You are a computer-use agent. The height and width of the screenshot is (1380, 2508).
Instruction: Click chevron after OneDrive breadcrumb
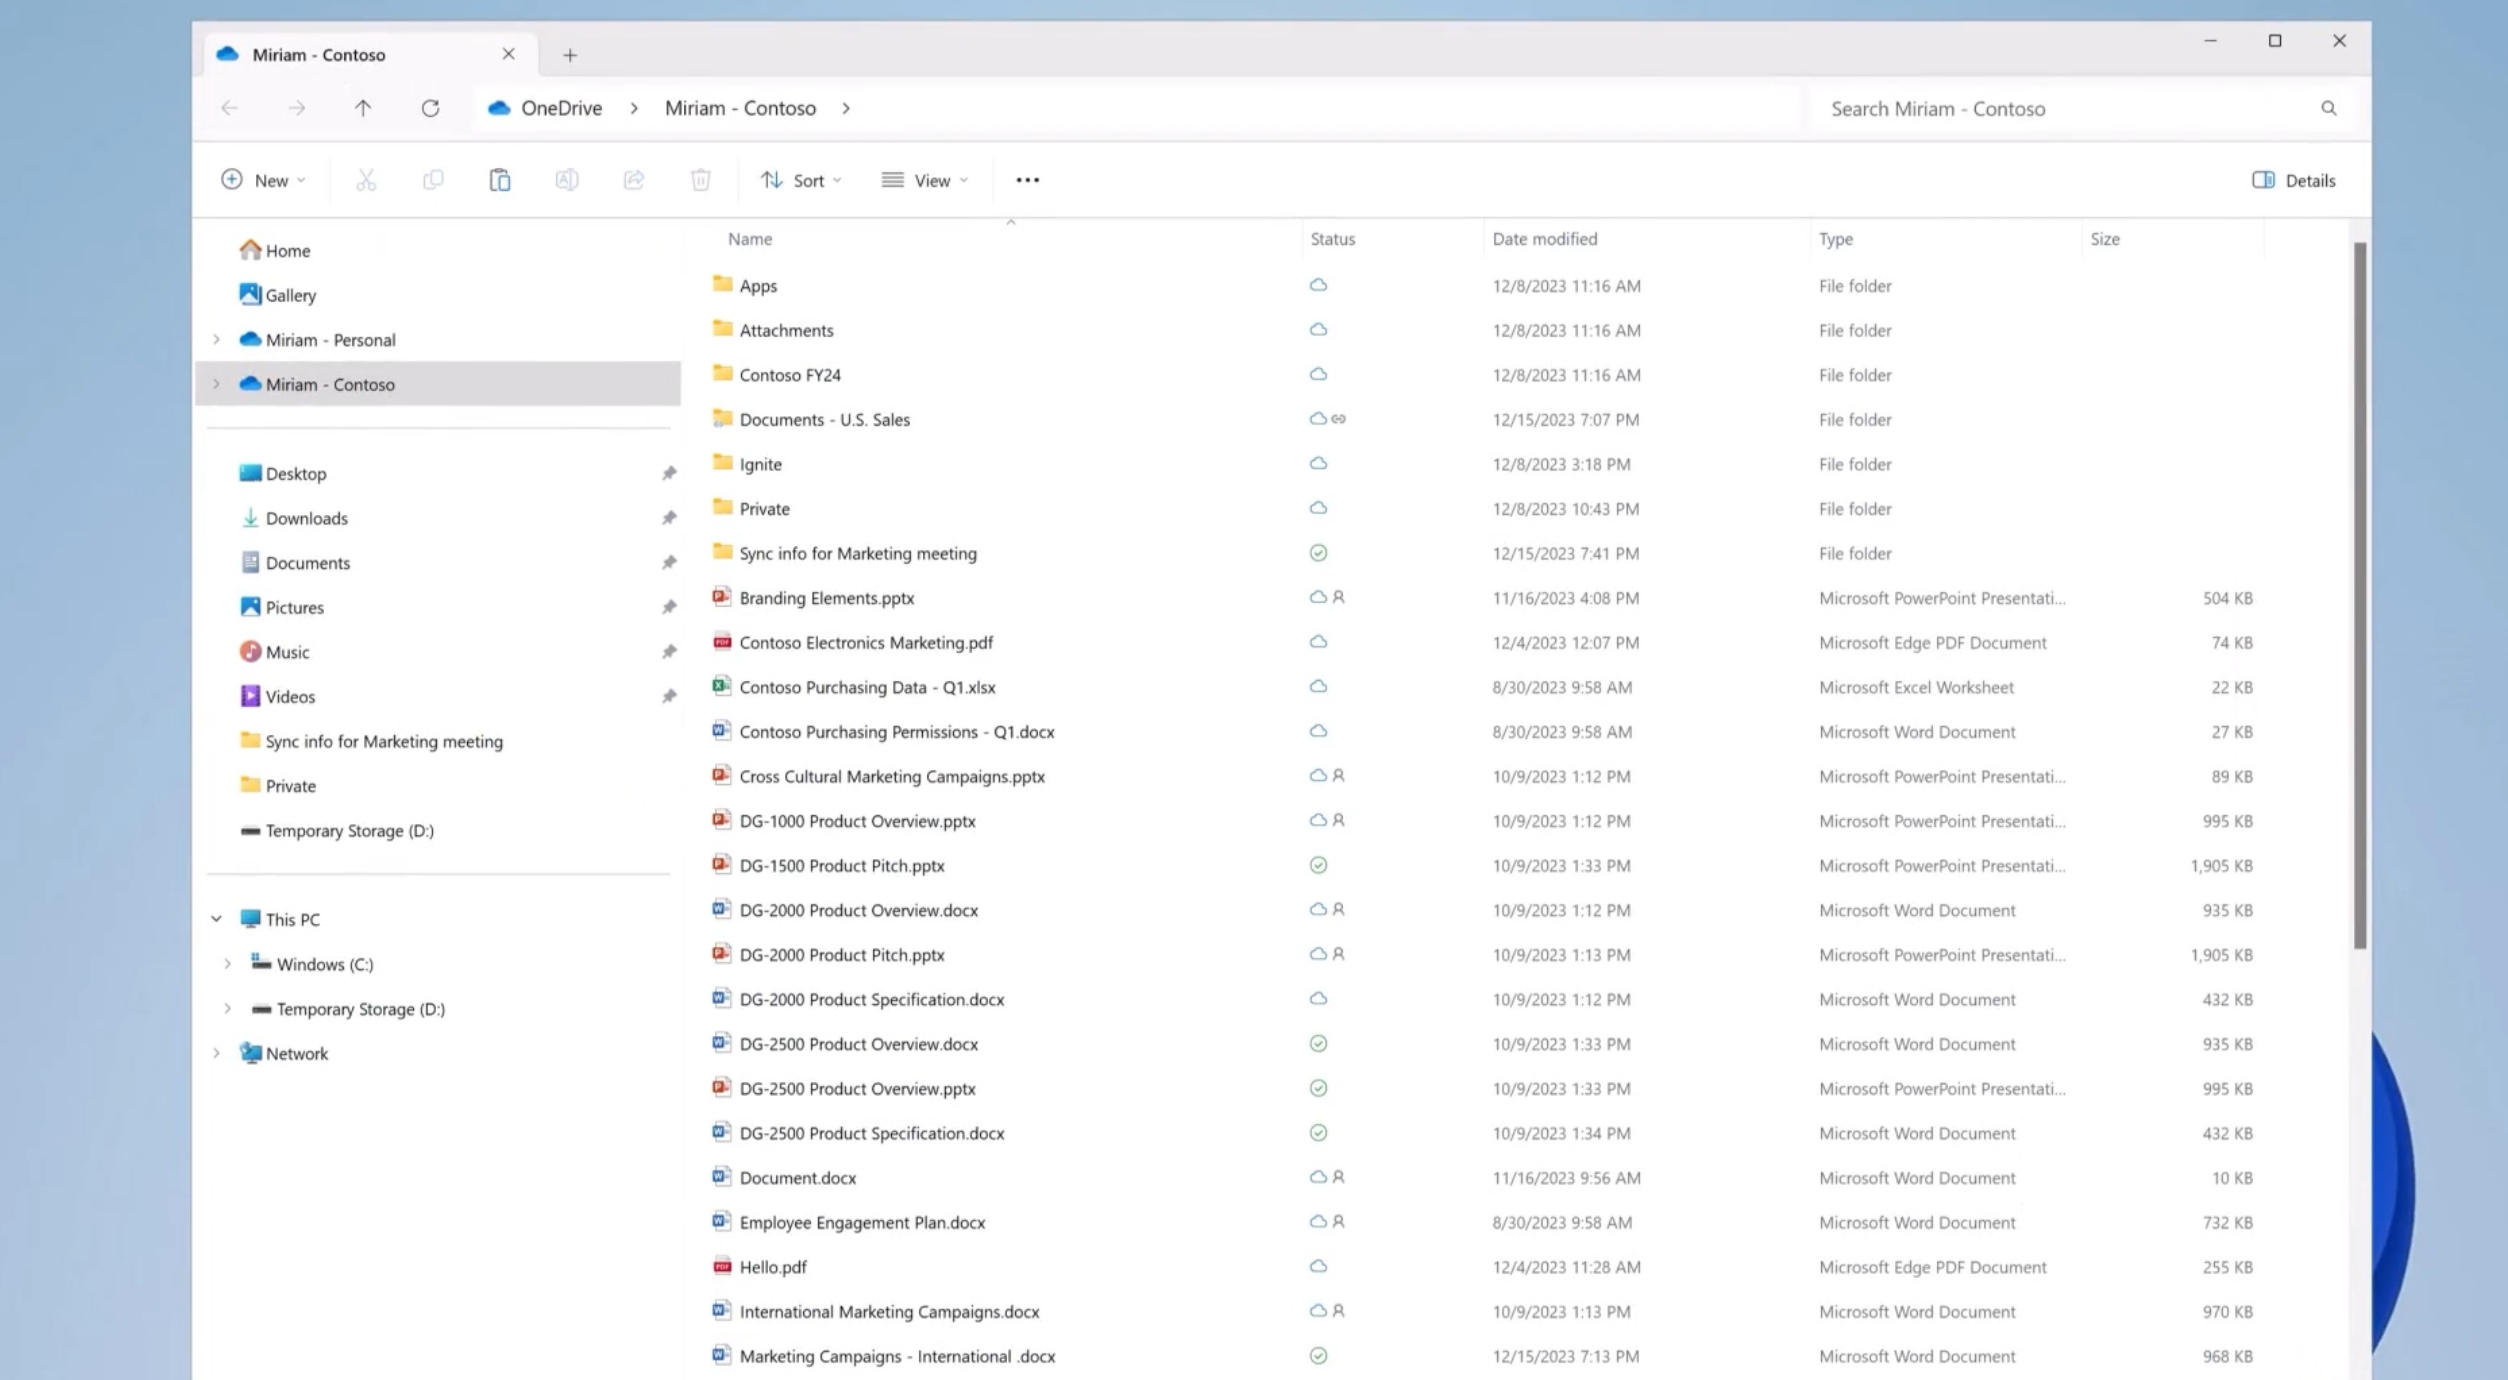(634, 108)
